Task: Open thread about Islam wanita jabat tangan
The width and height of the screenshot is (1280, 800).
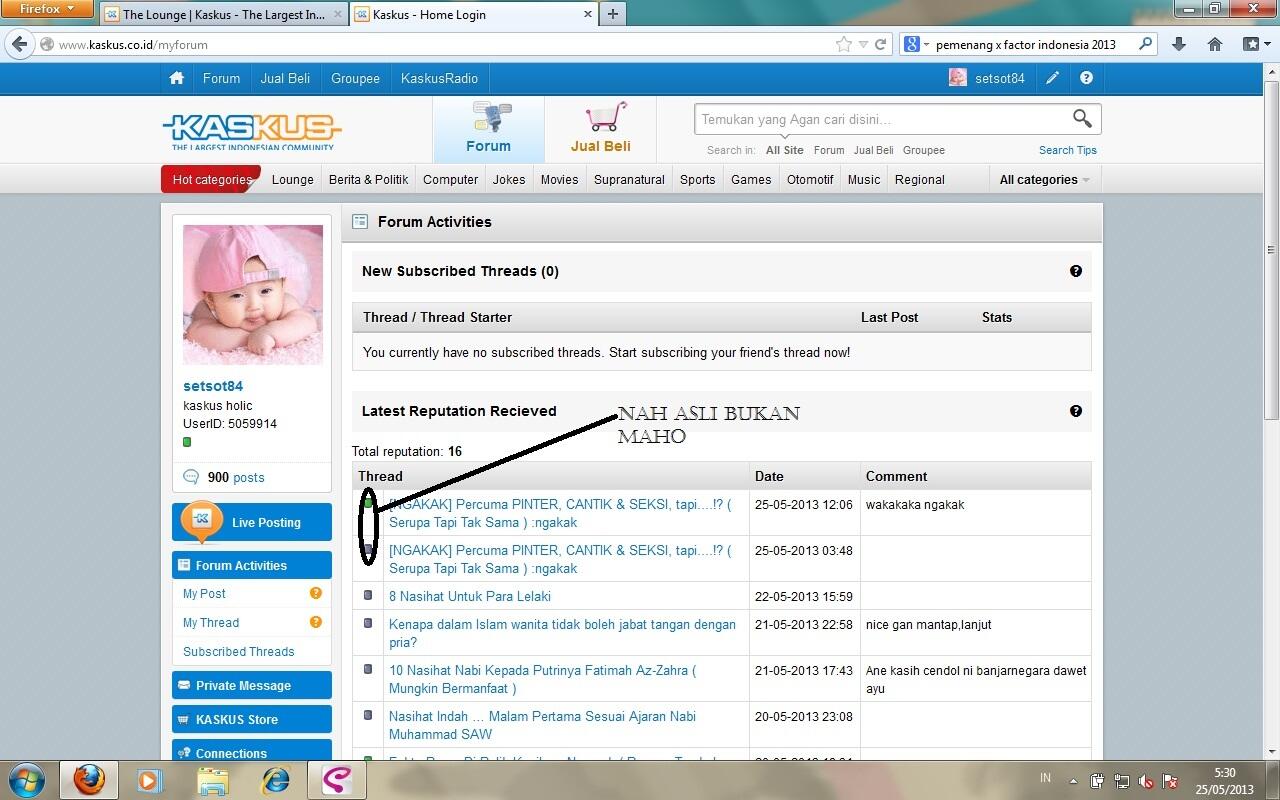Action: 562,633
